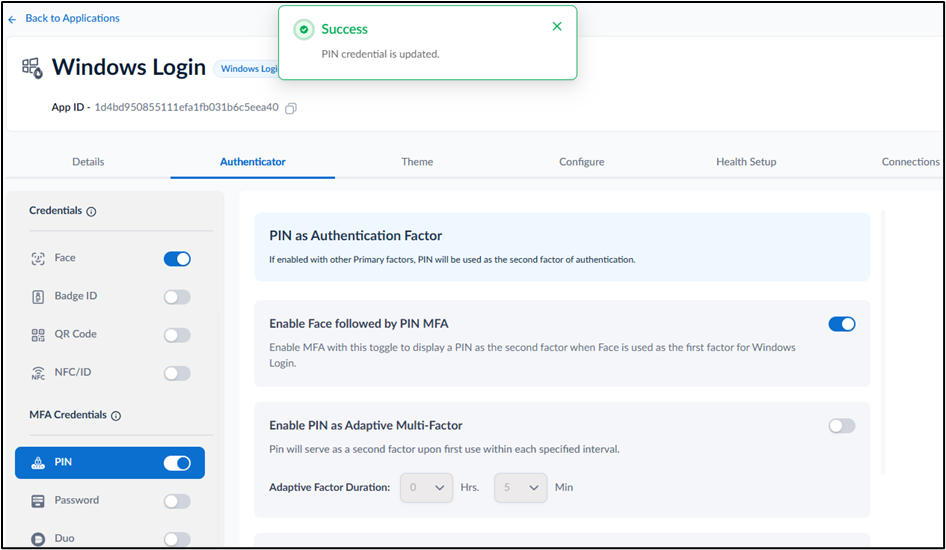Select the Face credential label

(65, 258)
